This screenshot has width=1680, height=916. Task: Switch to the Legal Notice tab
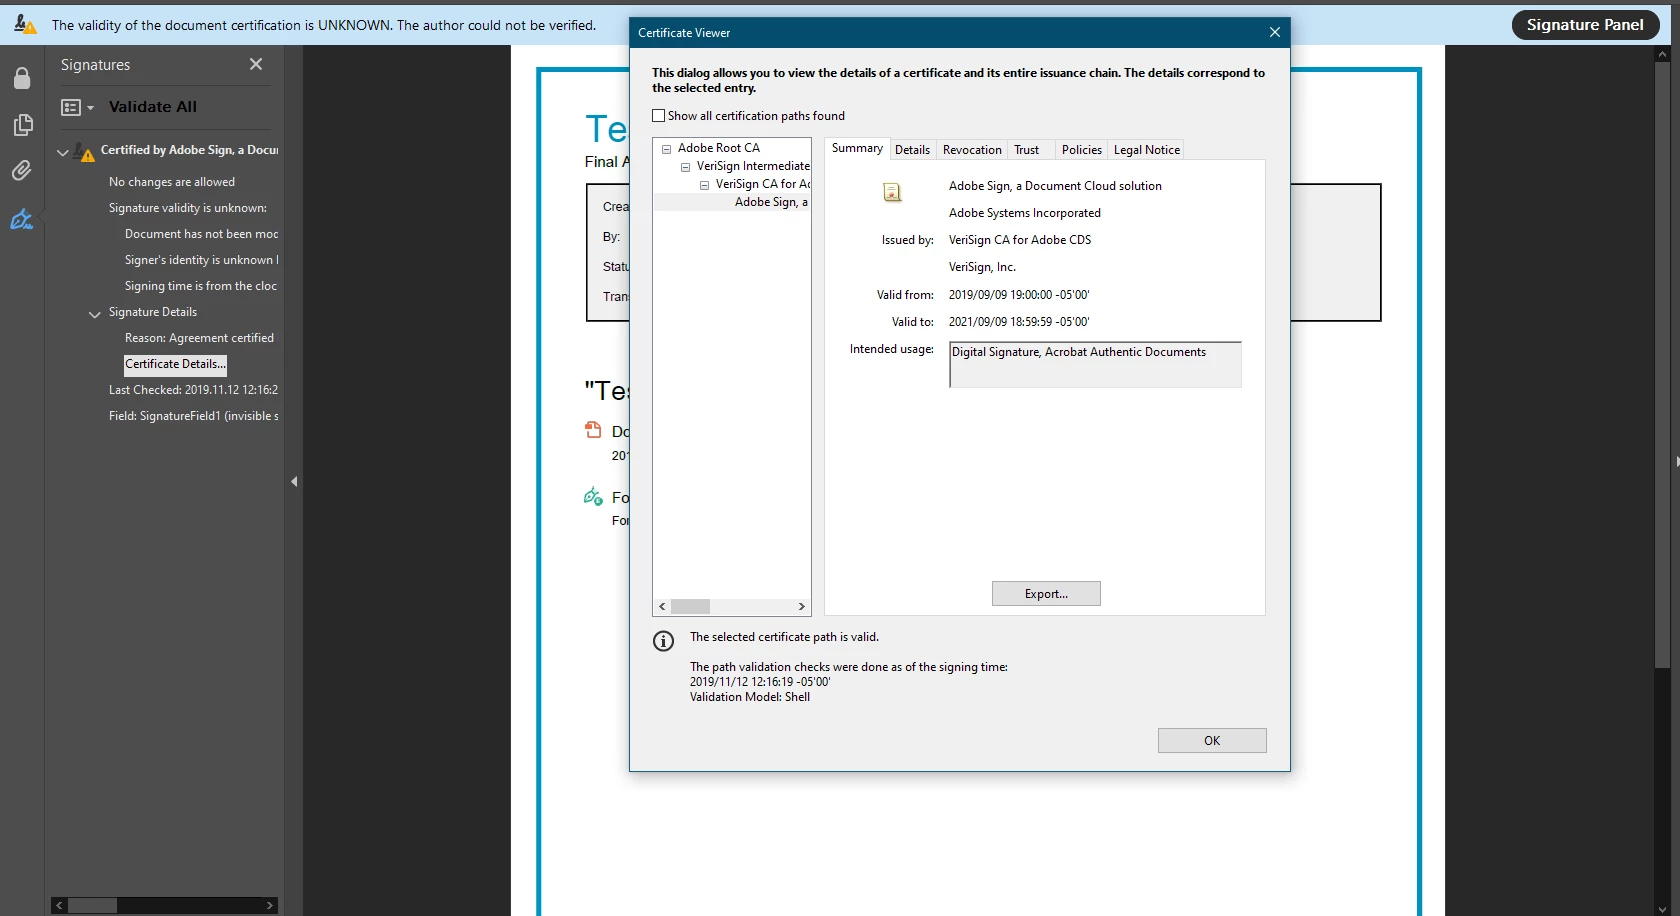(x=1146, y=150)
